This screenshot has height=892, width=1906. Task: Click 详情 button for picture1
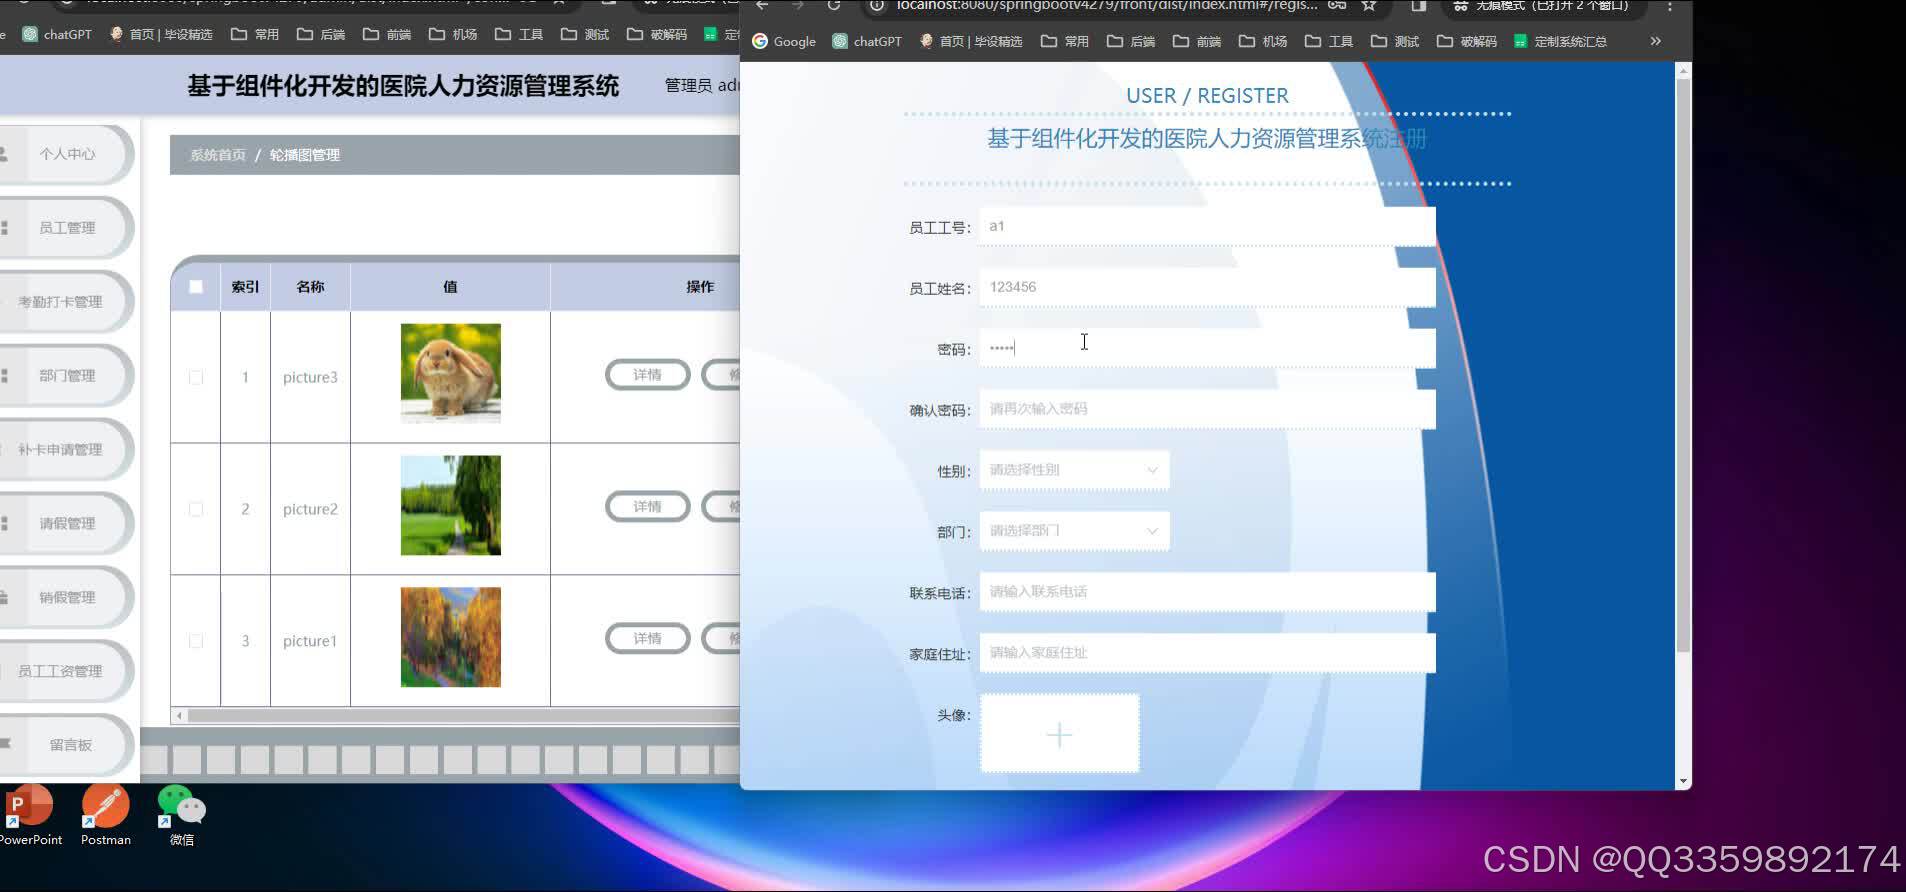[x=648, y=639]
